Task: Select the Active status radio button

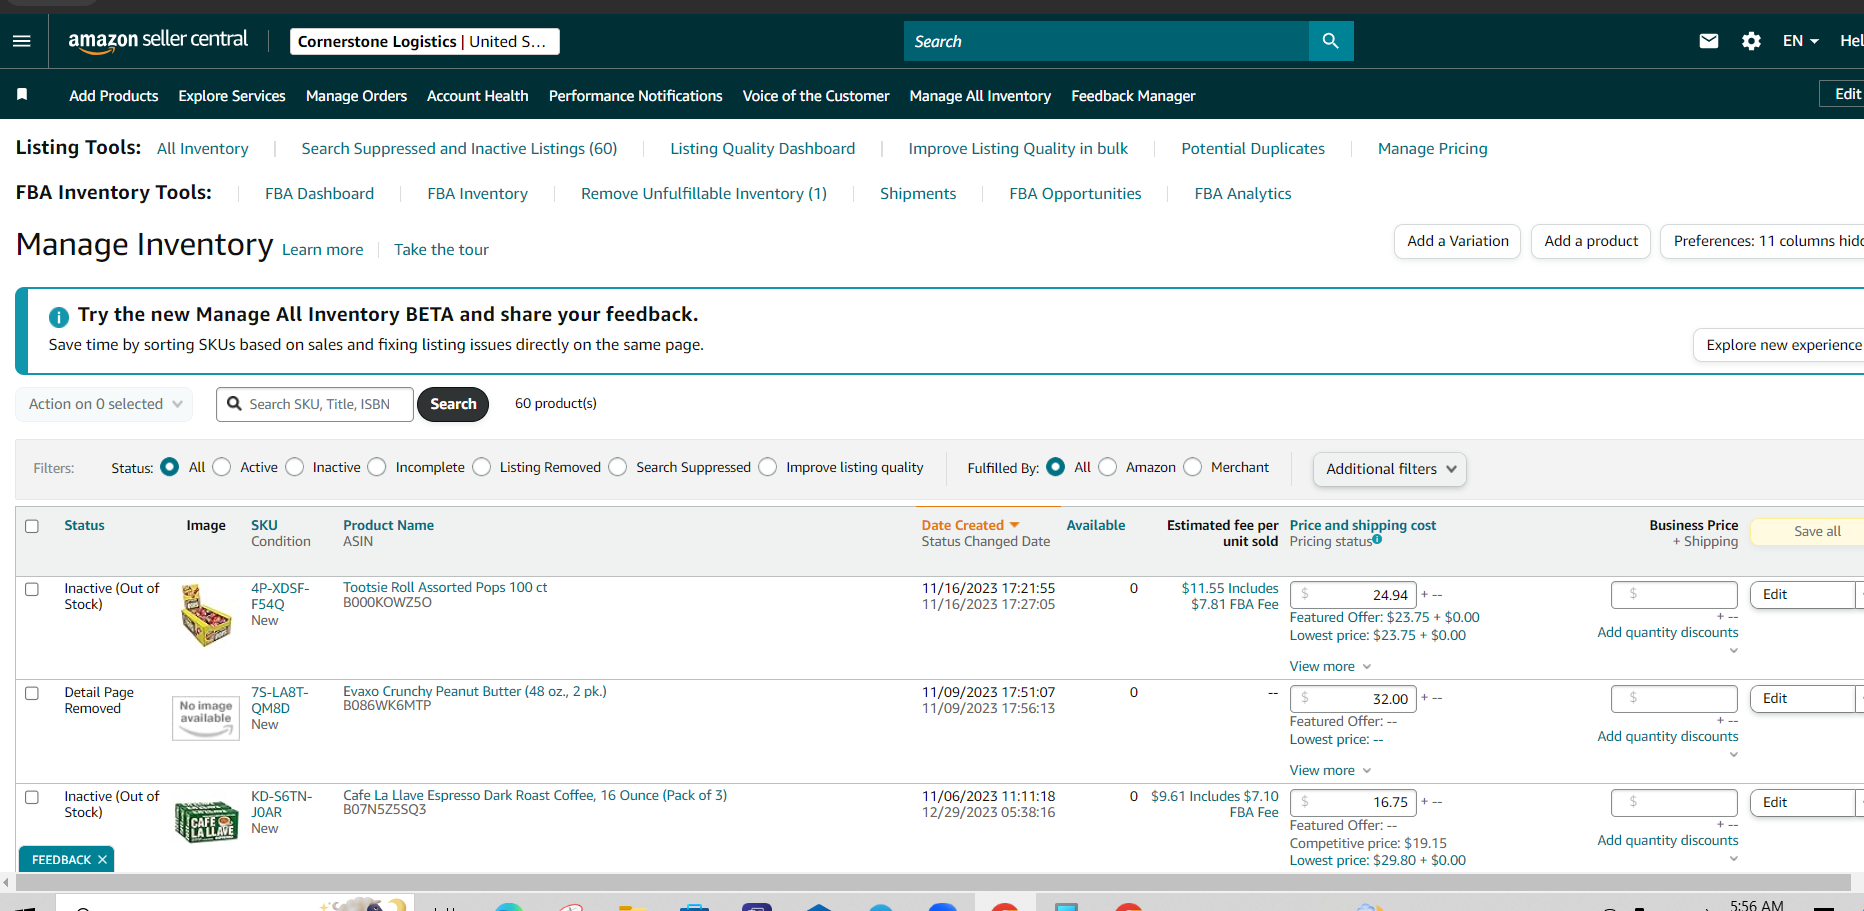Action: point(222,467)
